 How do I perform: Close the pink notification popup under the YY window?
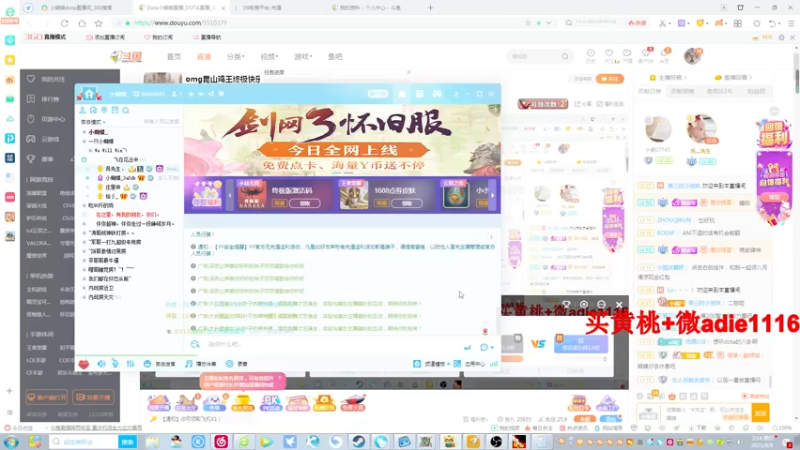(x=280, y=378)
